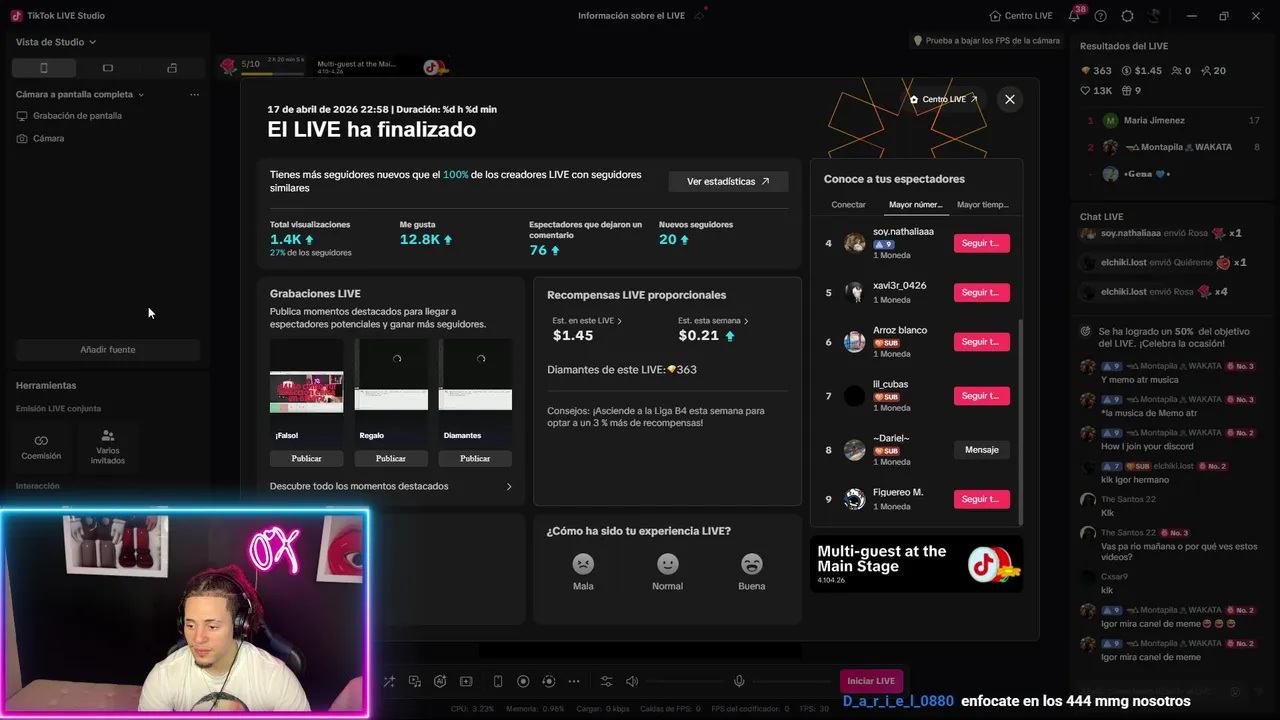Open Centro LIVE from the title bar

click(1020, 16)
